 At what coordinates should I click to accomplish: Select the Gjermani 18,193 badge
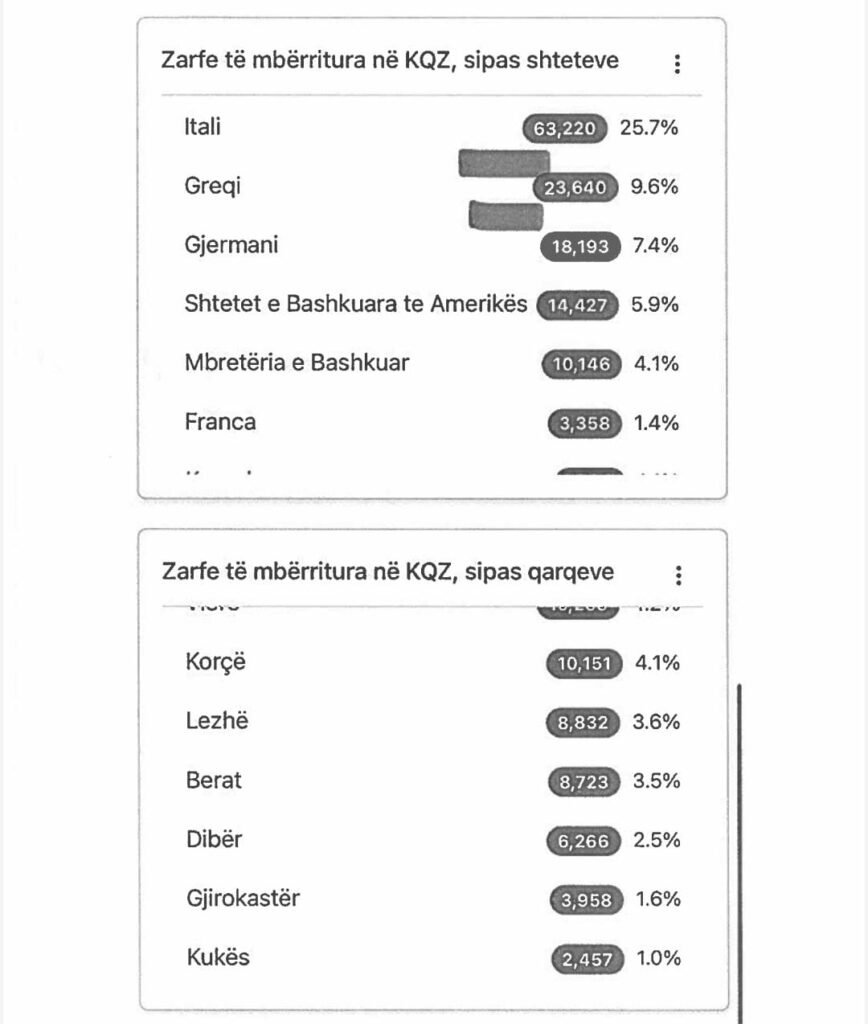pyautogui.click(x=580, y=247)
